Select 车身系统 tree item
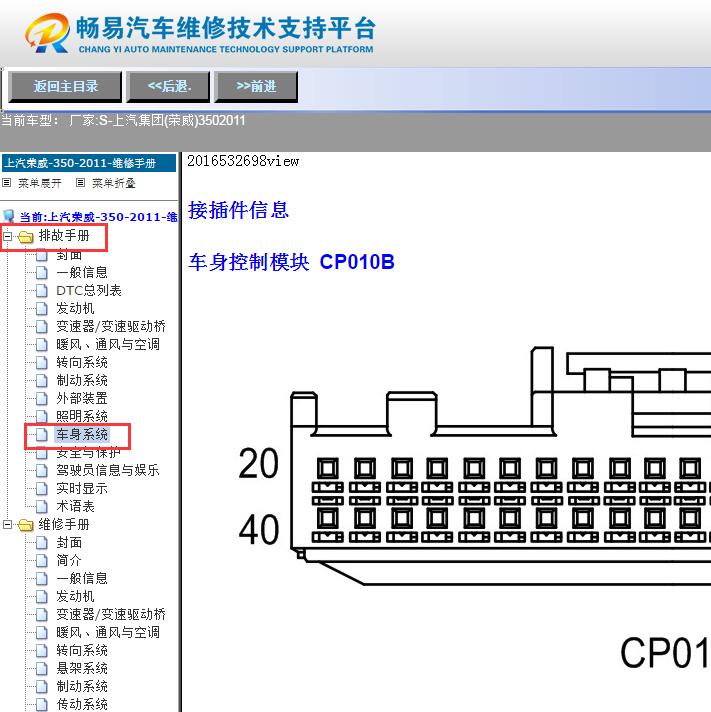Viewport: 711px width, 712px height. [x=82, y=435]
